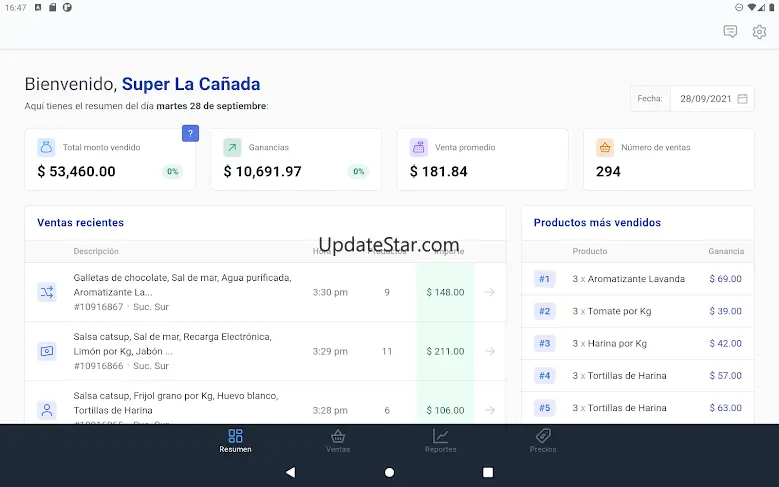779x487 pixels.
Task: Click the Salsa catsup, Frijol grano description
Action: point(176,403)
